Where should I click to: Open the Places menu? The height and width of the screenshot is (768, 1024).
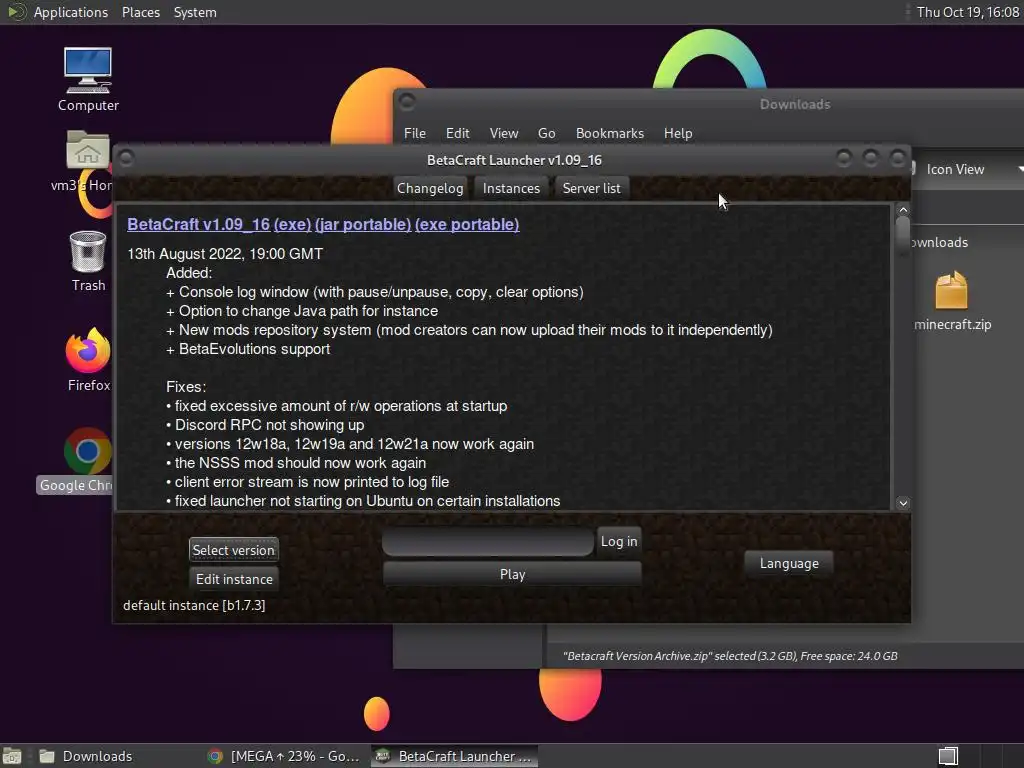point(140,12)
